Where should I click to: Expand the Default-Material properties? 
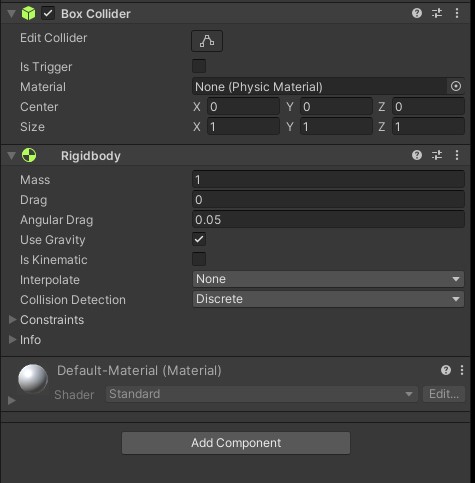12,400
